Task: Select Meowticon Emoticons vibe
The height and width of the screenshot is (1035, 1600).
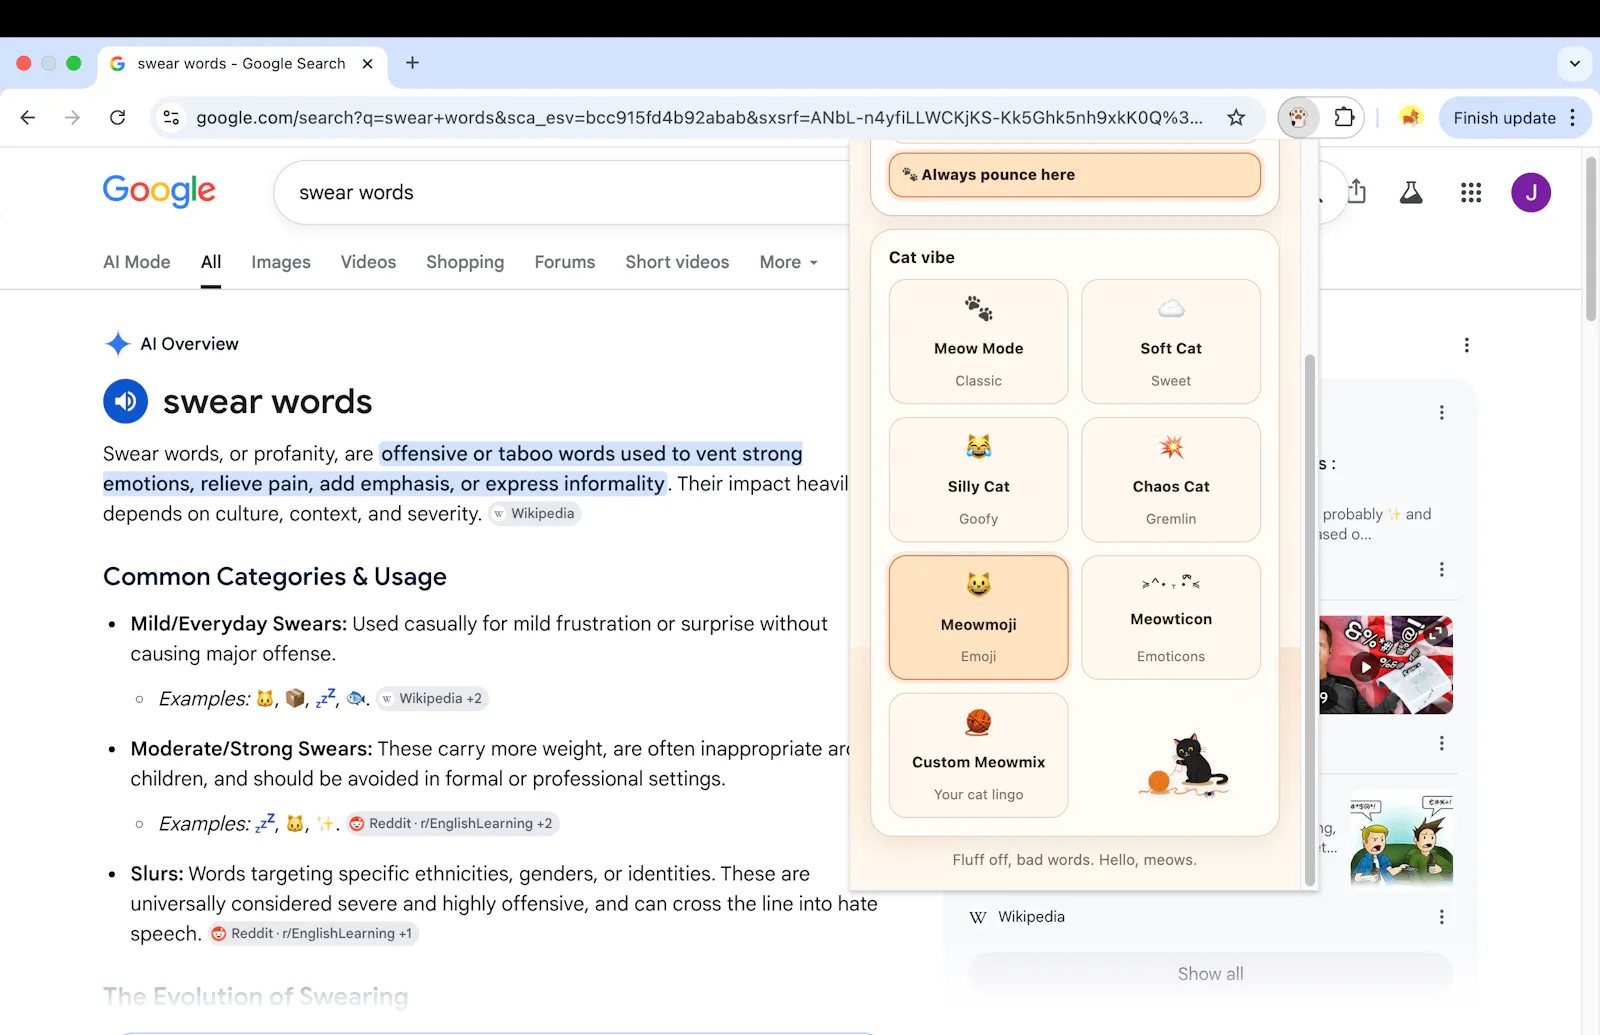Action: coord(1171,618)
